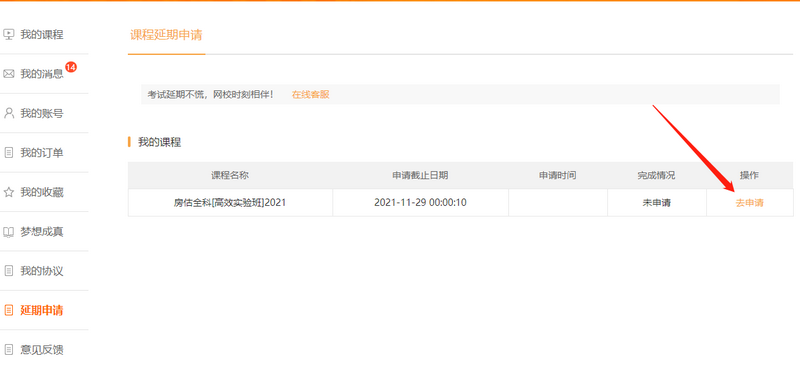Click the document icon beside 我的订单
This screenshot has width=800, height=369.
tap(8, 153)
